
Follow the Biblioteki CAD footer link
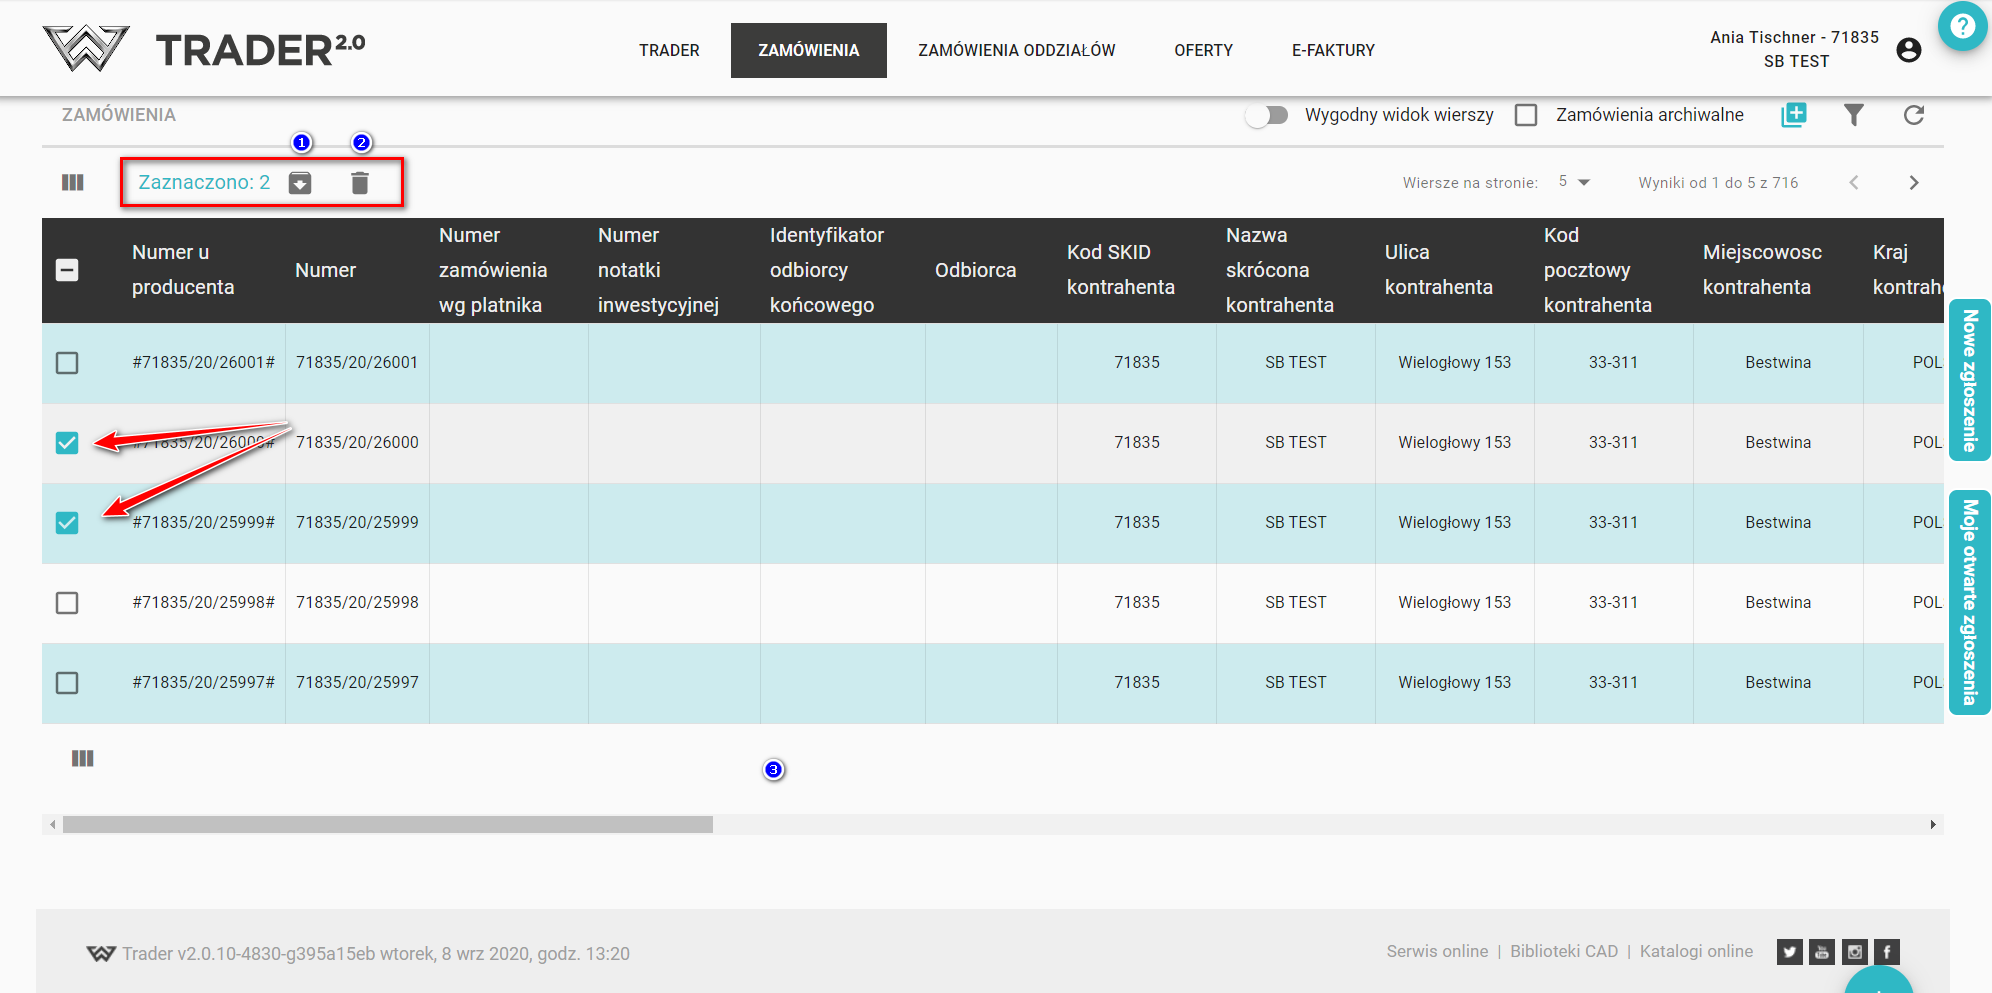(1563, 951)
